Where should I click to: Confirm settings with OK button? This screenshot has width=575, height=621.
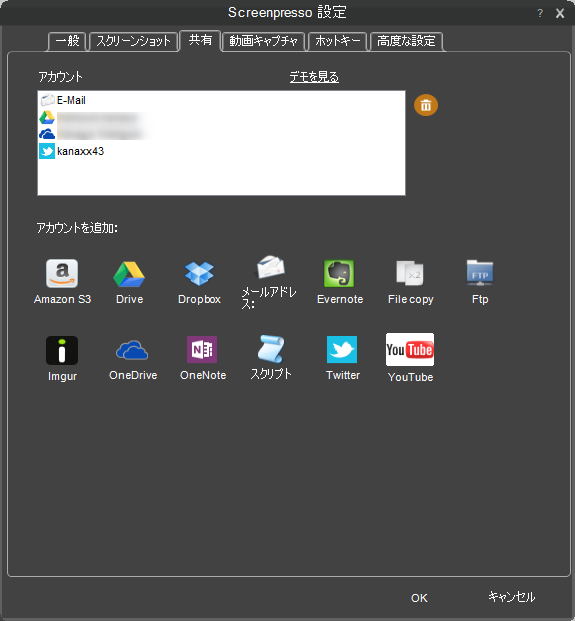[419, 598]
